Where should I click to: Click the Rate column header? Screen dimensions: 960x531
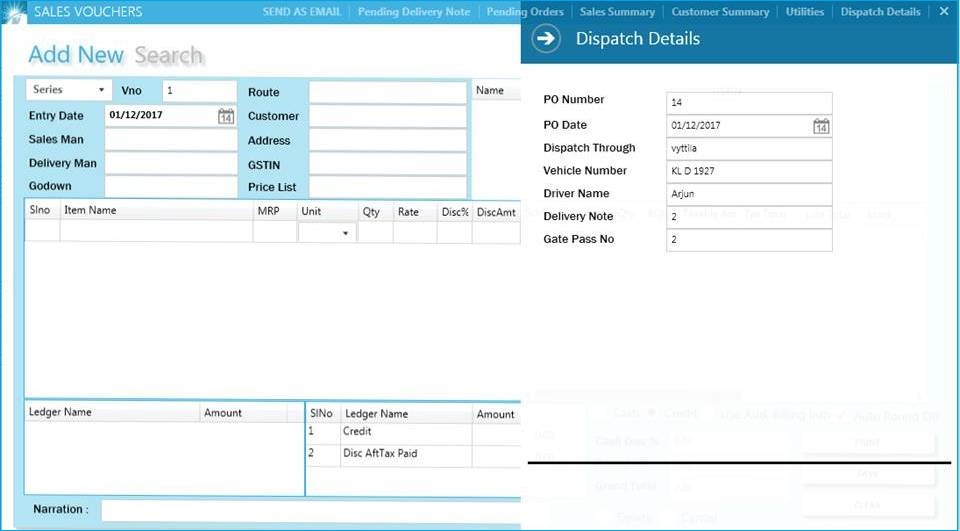click(x=415, y=212)
